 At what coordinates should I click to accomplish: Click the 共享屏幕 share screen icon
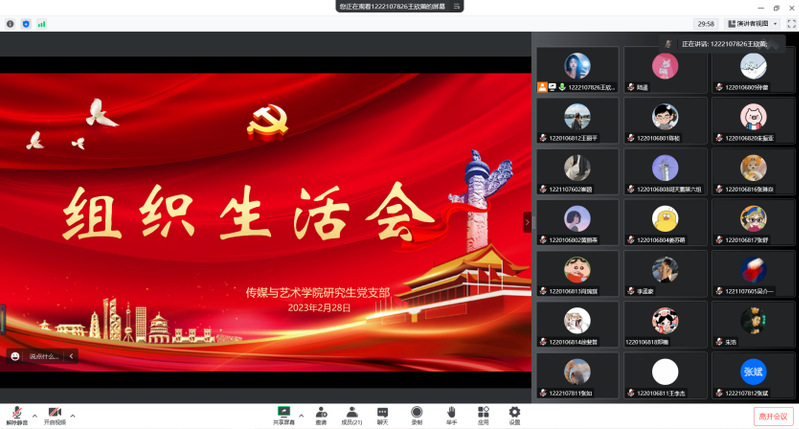(283, 413)
